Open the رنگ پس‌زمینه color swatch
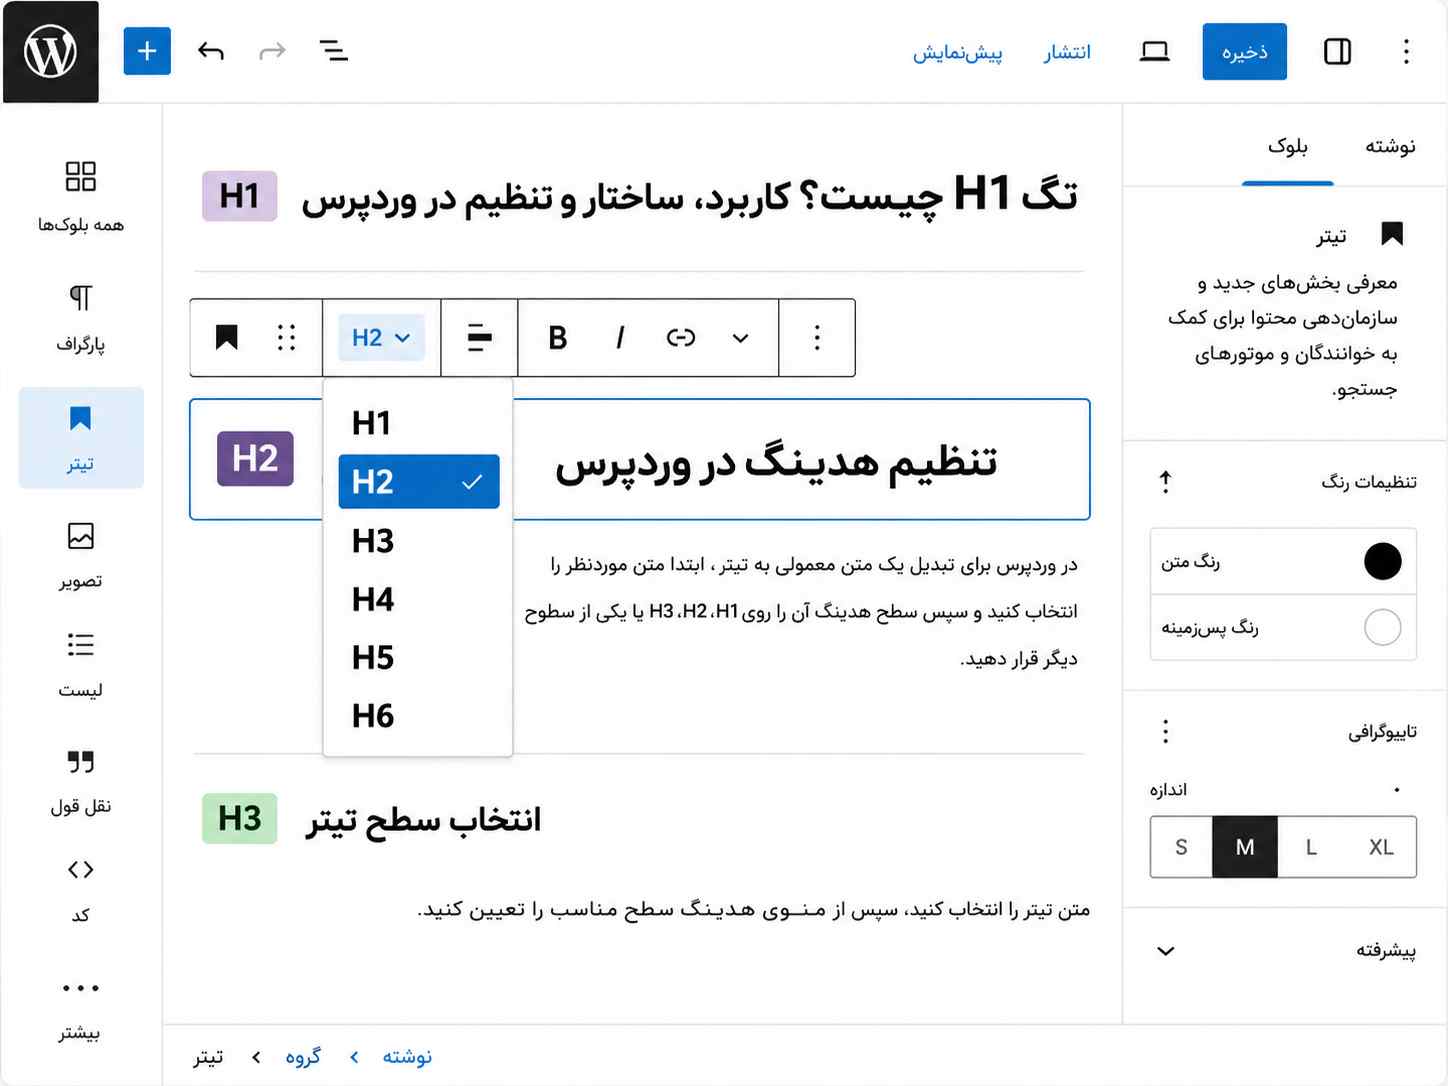This screenshot has height=1086, width=1448. point(1382,627)
